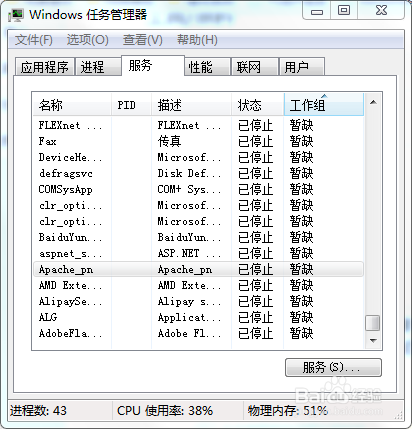This screenshot has height=429, width=412.
Task: Select the COMSysApp service row
Action: 198,189
